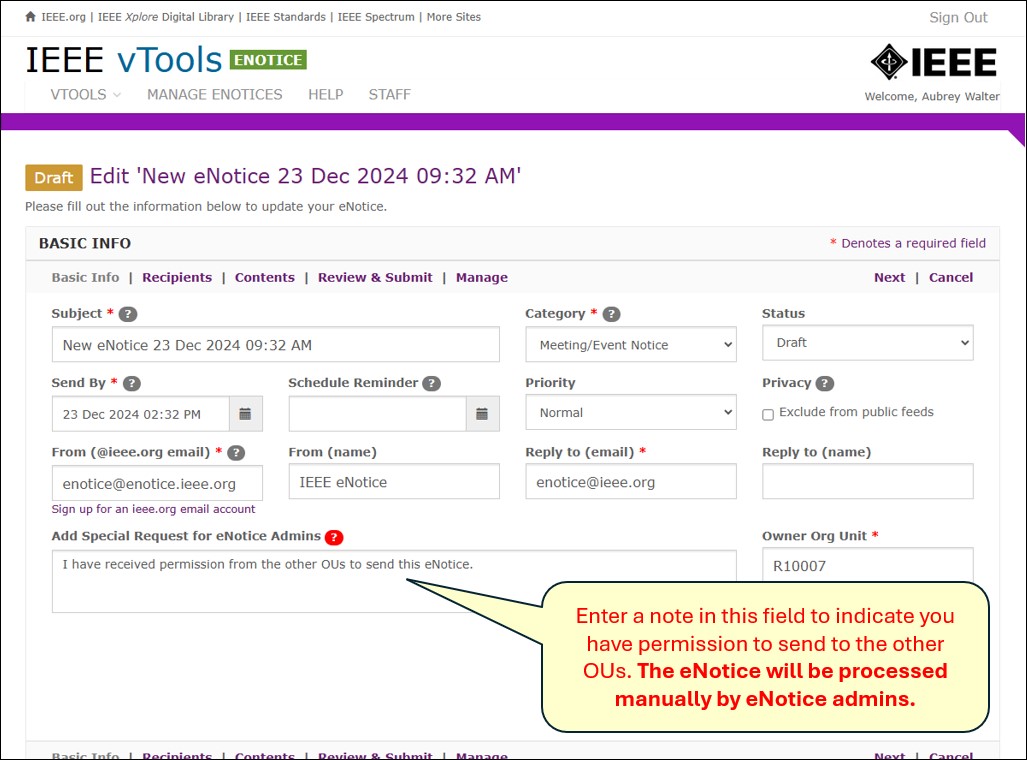Click the From (@ieee.org email) field
1027x760 pixels.
click(x=157, y=484)
